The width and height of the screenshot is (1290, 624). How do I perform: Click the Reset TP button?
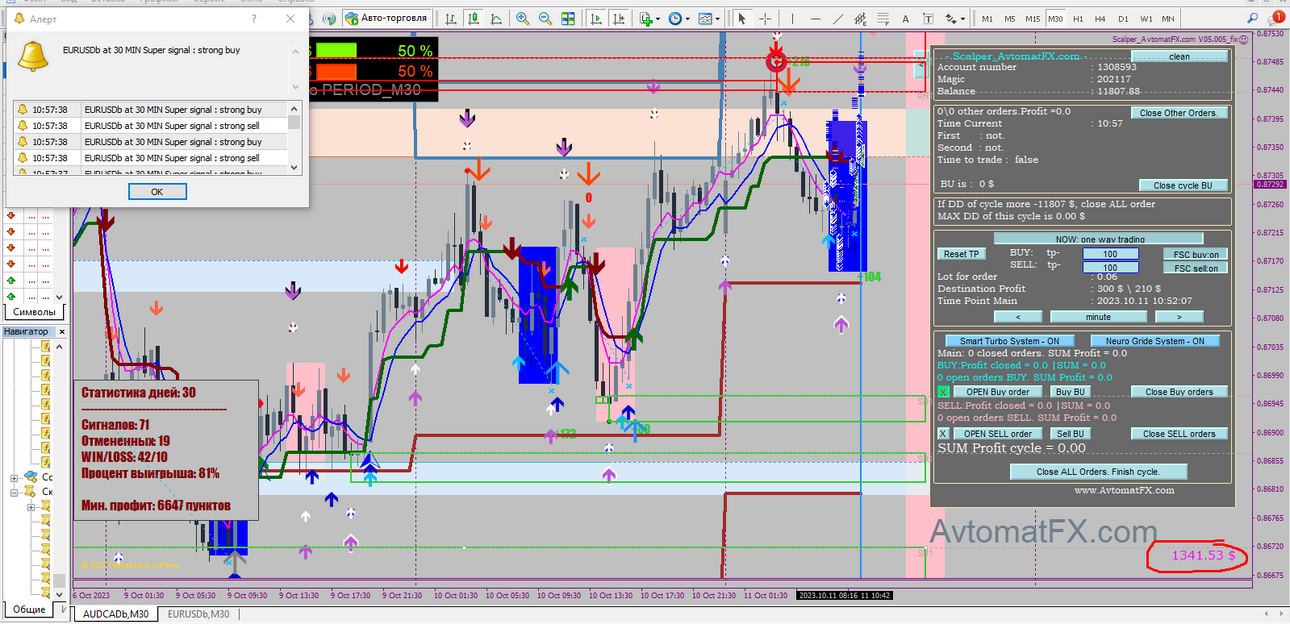pyautogui.click(x=962, y=254)
